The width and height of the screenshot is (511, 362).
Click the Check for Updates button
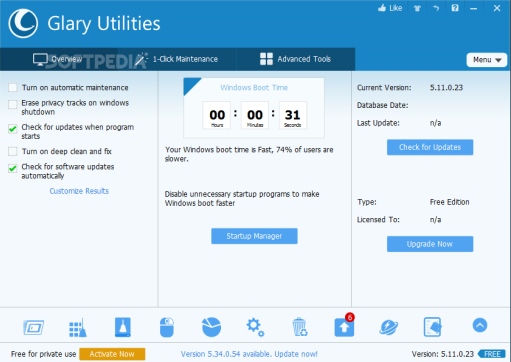[430, 147]
